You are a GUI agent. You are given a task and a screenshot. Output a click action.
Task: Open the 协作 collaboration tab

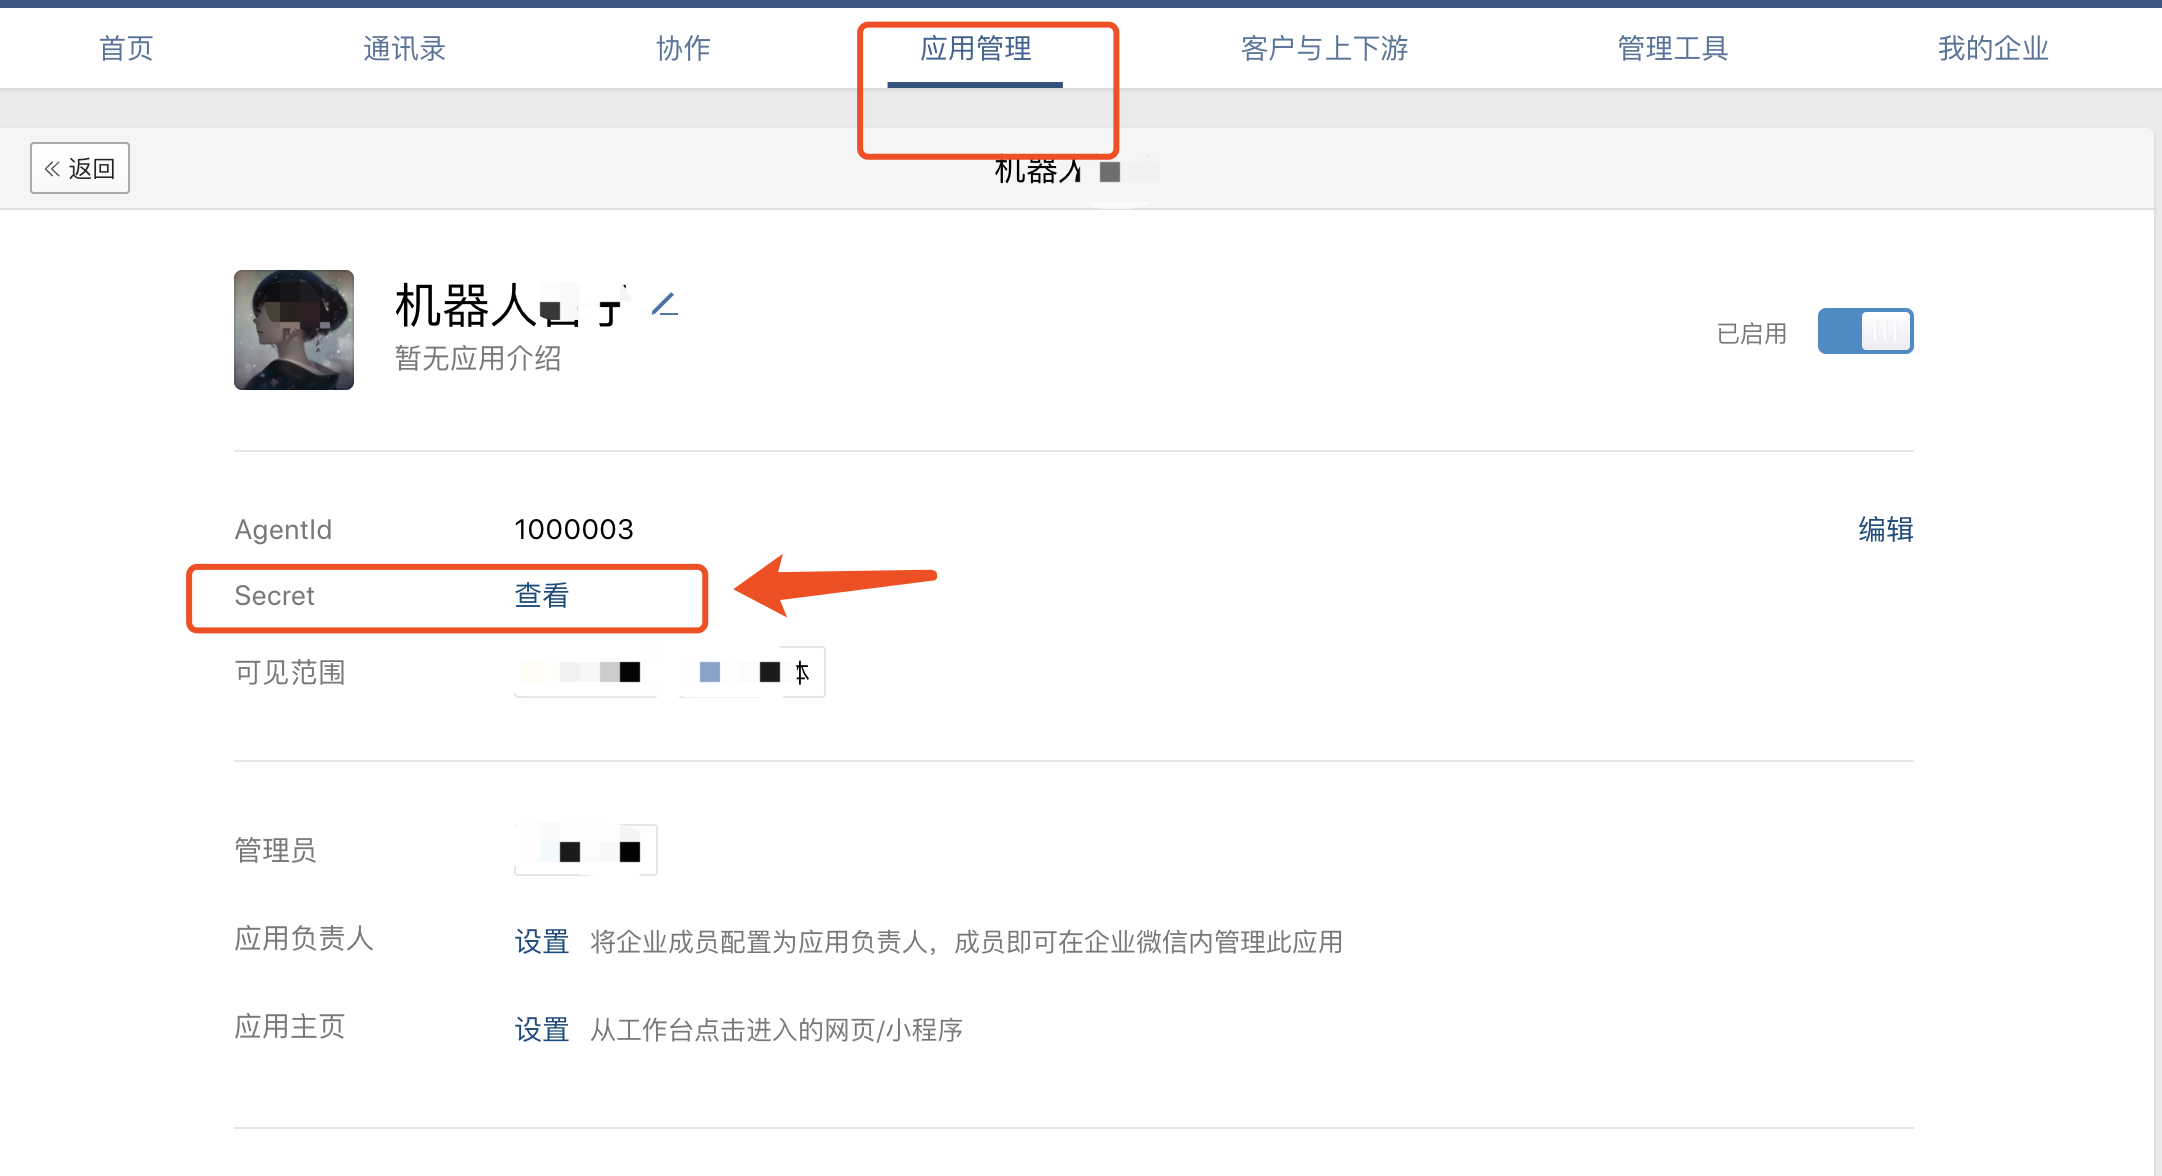pyautogui.click(x=683, y=48)
